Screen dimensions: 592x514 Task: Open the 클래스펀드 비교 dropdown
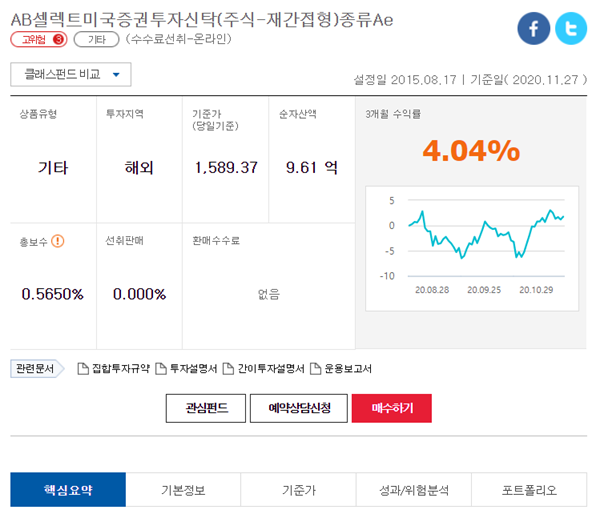coord(71,74)
